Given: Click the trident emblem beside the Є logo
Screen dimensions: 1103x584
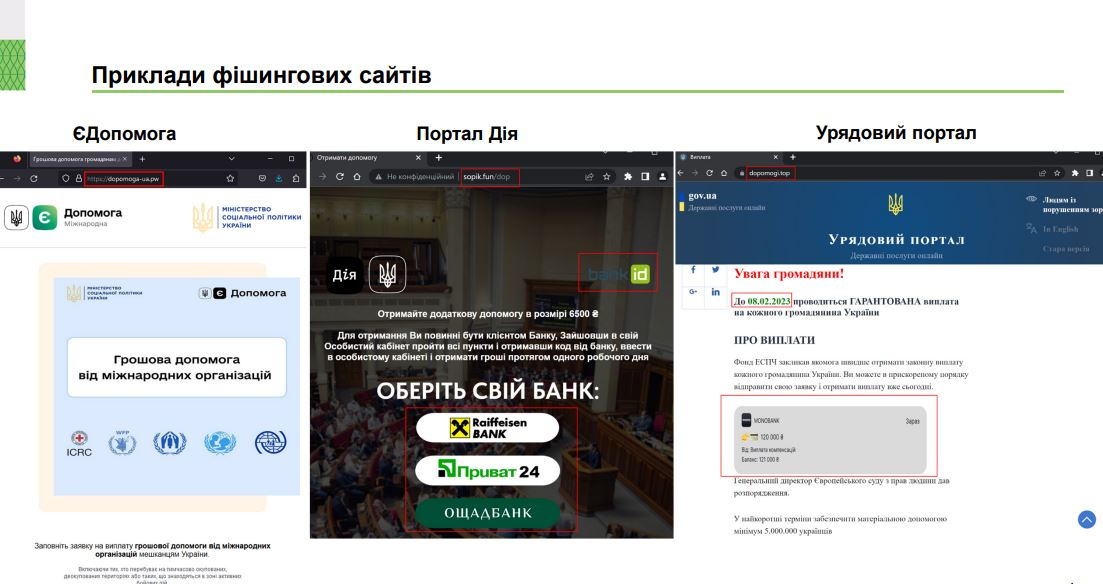Looking at the screenshot, I should point(16,217).
